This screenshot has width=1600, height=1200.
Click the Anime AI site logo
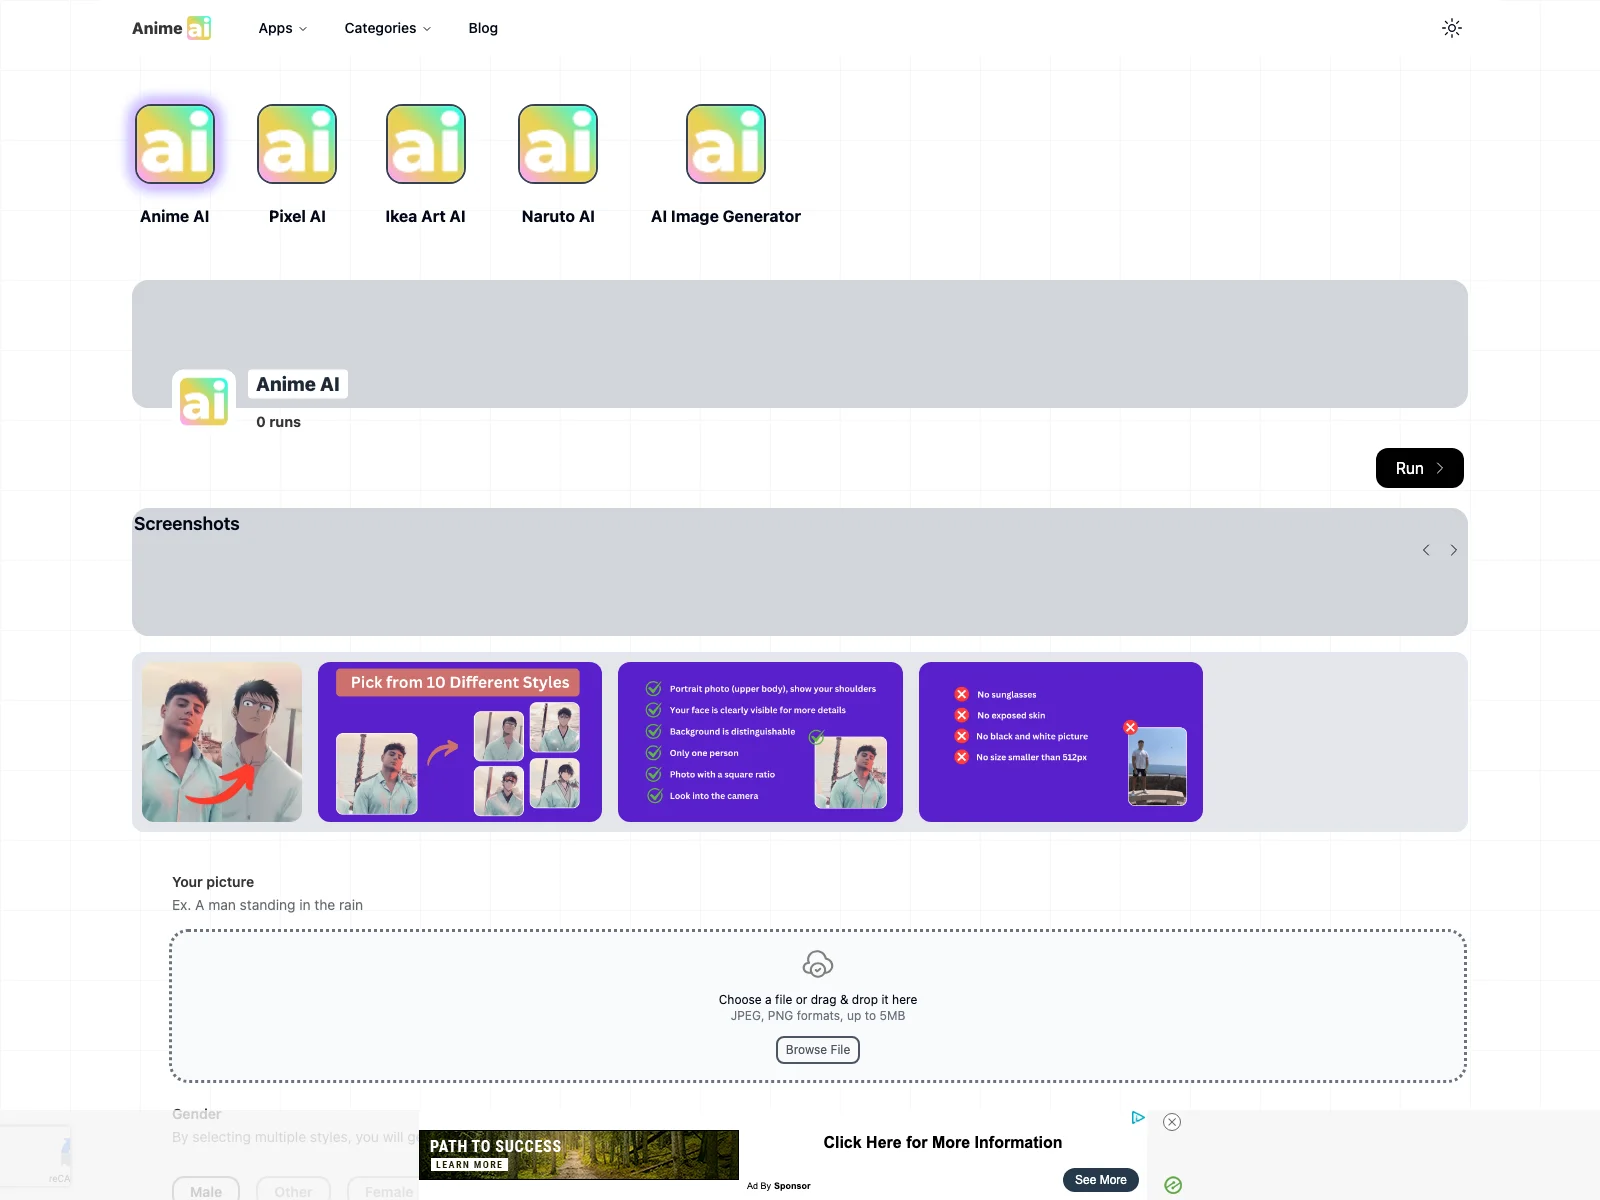[172, 28]
